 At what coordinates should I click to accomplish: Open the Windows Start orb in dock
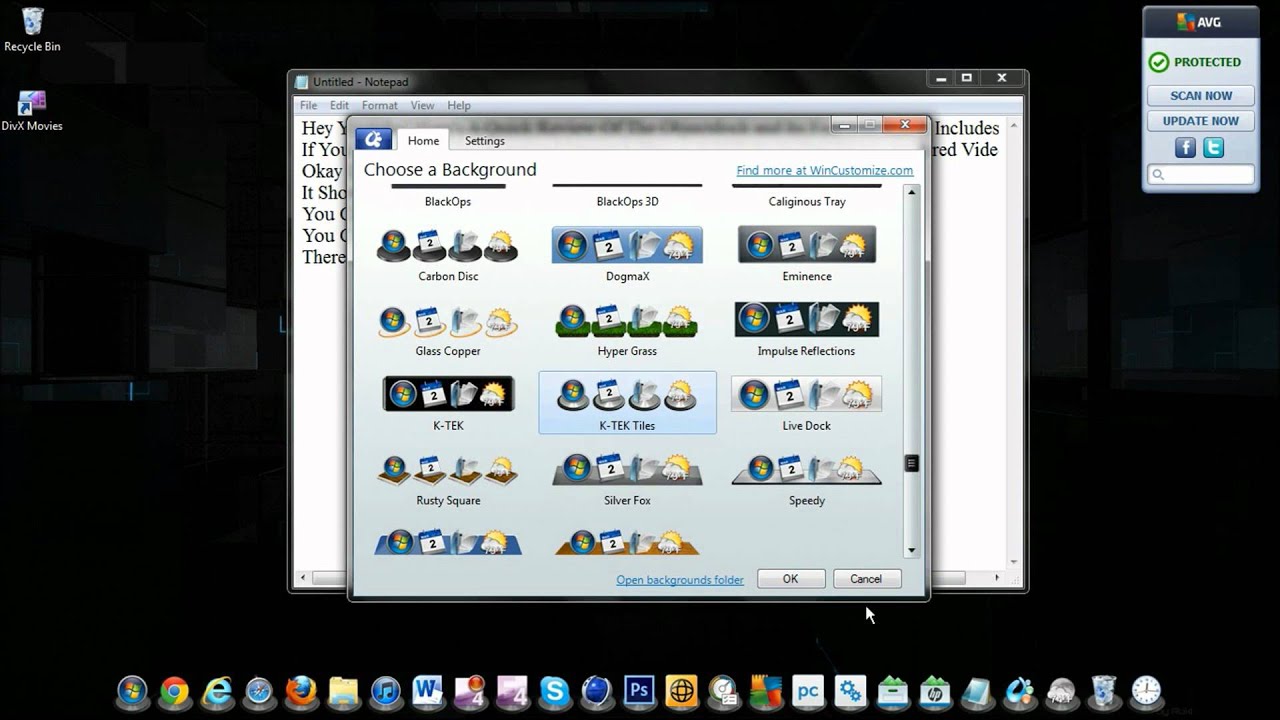132,691
